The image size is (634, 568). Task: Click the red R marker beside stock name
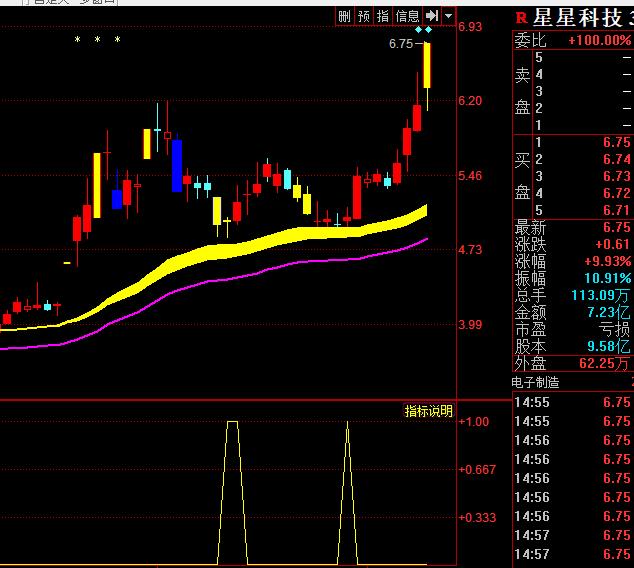[522, 18]
